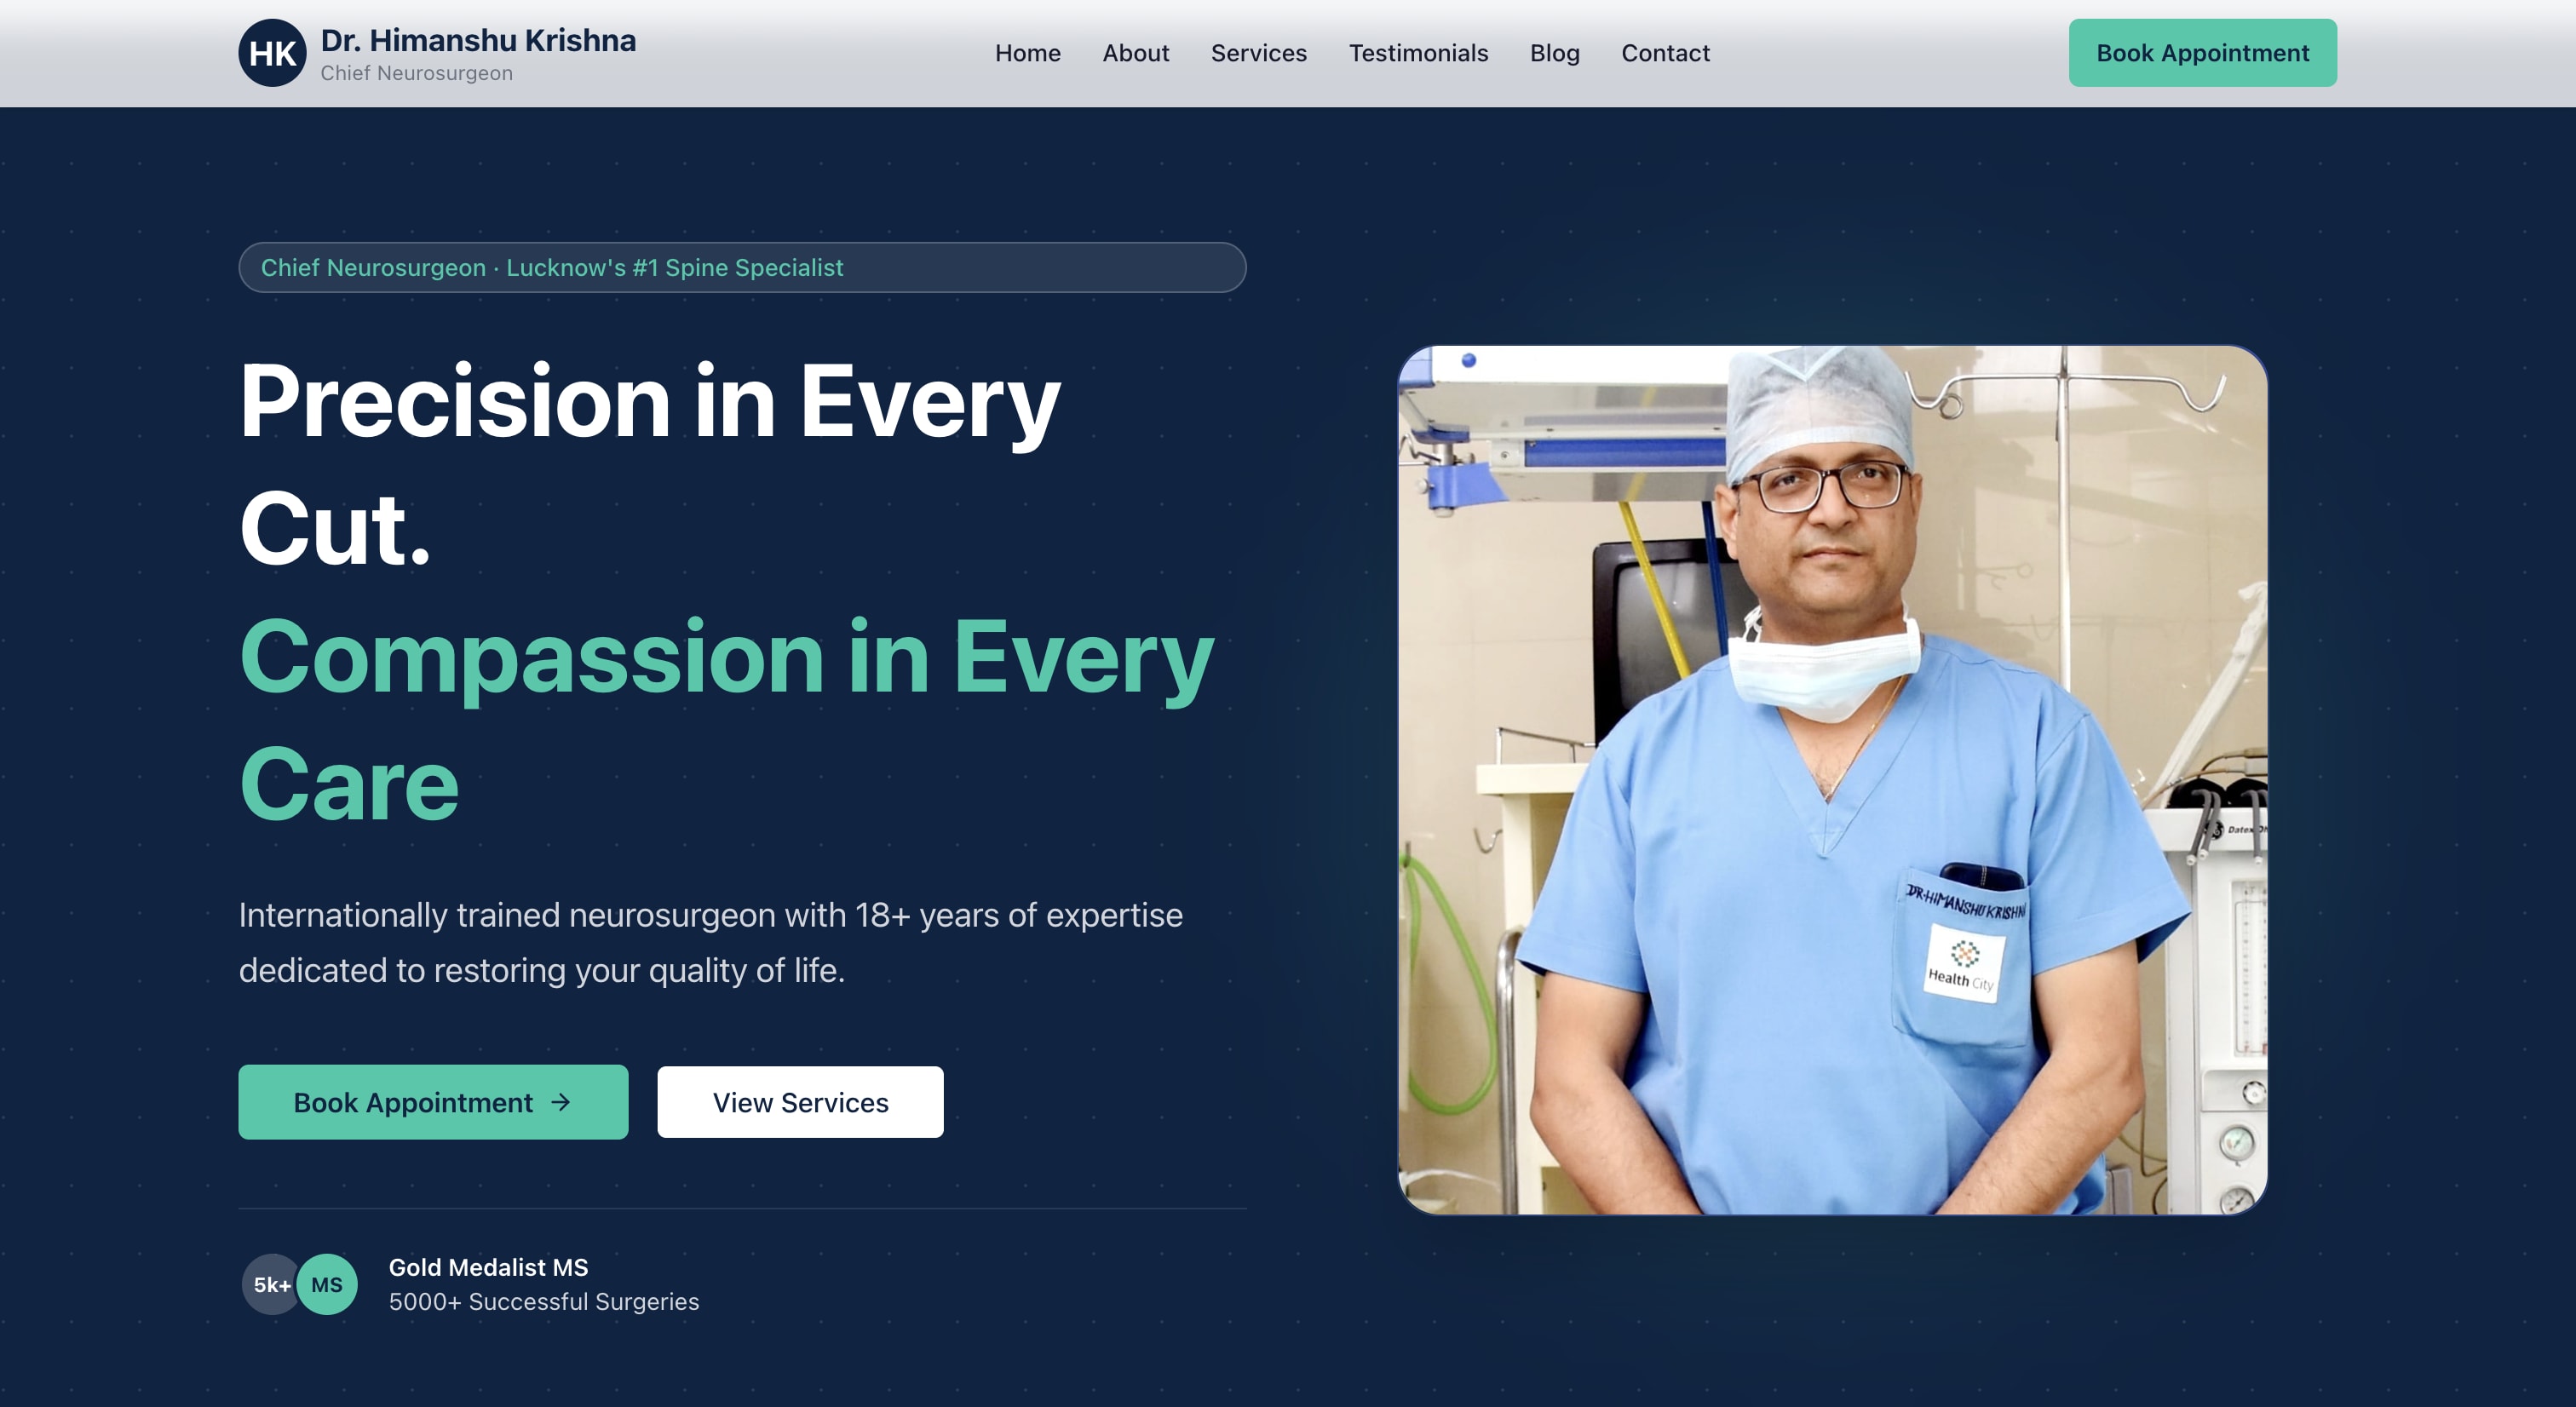Open the Contact page
Image resolution: width=2576 pixels, height=1407 pixels.
point(1665,53)
